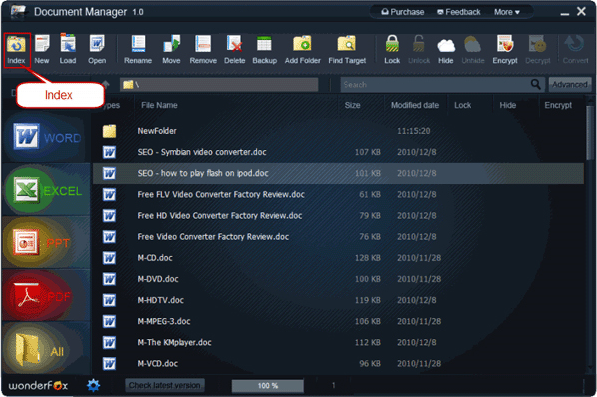Open the Purchase link

tap(402, 12)
